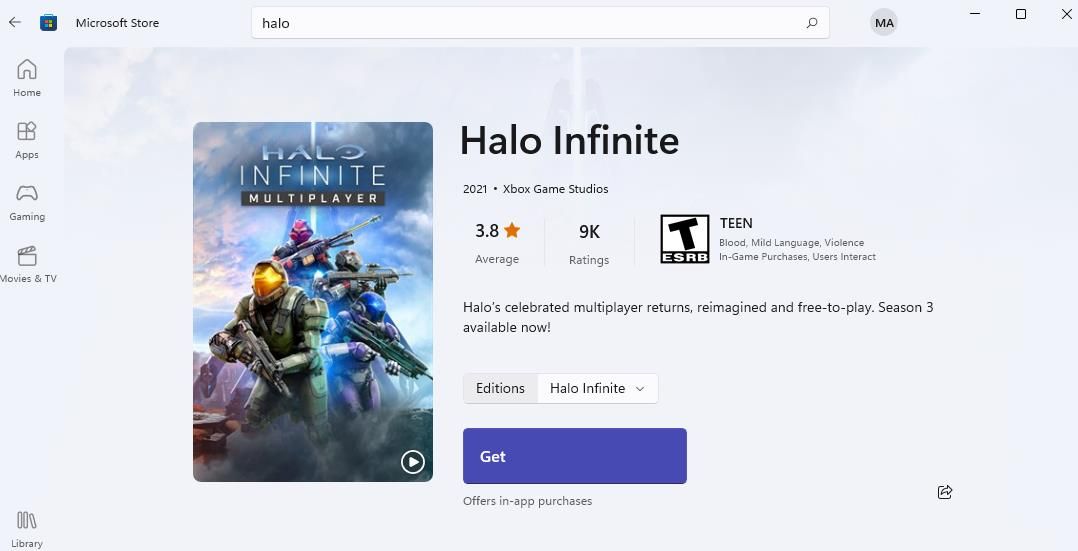The height and width of the screenshot is (551, 1078).
Task: Minimize the Microsoft Store window
Action: [x=975, y=14]
